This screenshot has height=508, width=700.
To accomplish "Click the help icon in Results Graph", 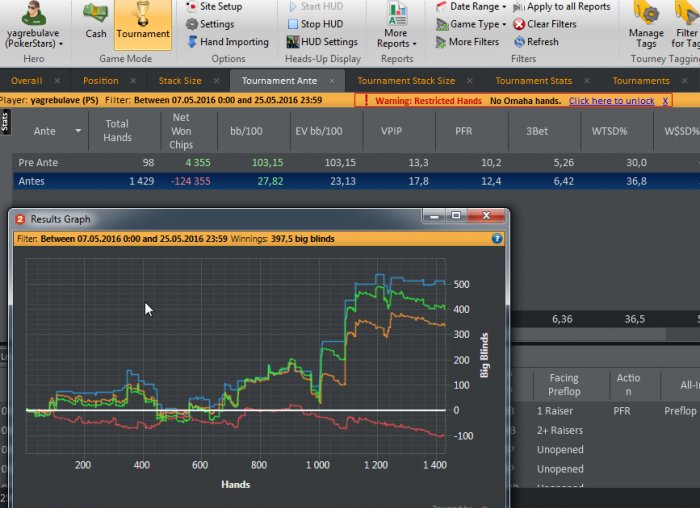I will (497, 239).
